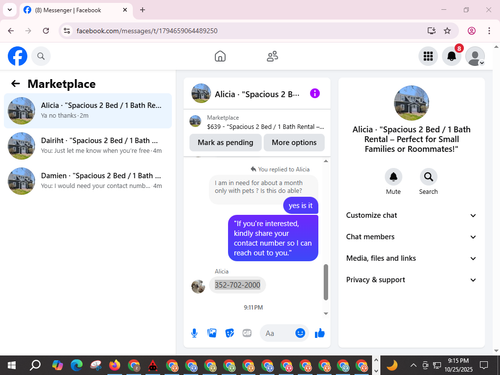Expand Chat members section
The image size is (500, 375).
(x=411, y=237)
